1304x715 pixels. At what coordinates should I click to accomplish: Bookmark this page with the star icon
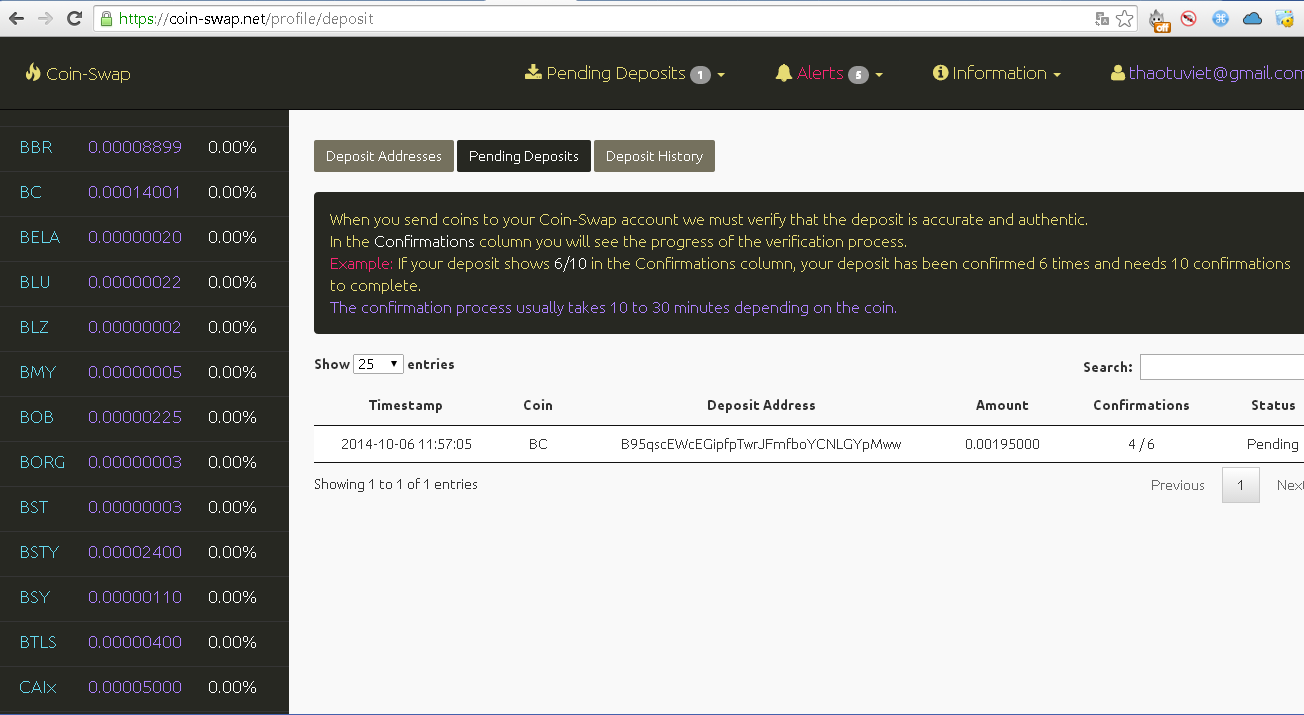coord(1124,18)
